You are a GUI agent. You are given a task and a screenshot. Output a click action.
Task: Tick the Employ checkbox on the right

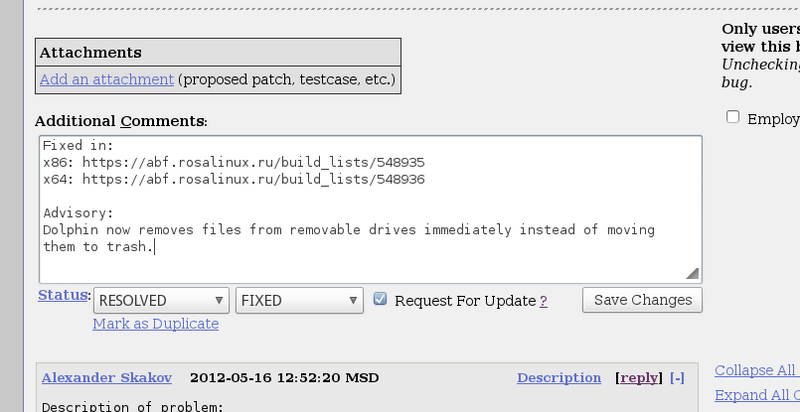(733, 118)
